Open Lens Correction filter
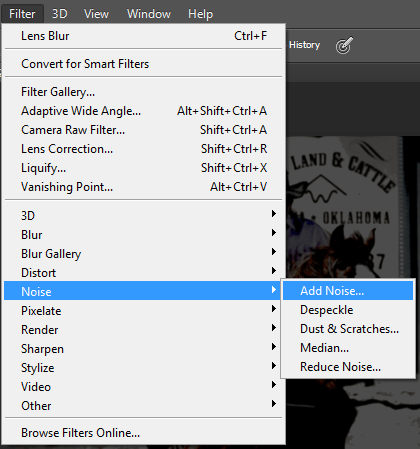The height and width of the screenshot is (449, 420). pyautogui.click(x=144, y=149)
